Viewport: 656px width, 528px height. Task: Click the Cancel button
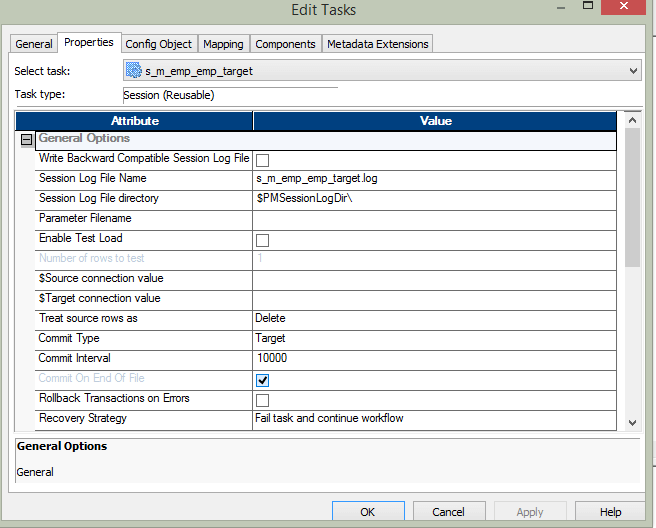tap(448, 511)
